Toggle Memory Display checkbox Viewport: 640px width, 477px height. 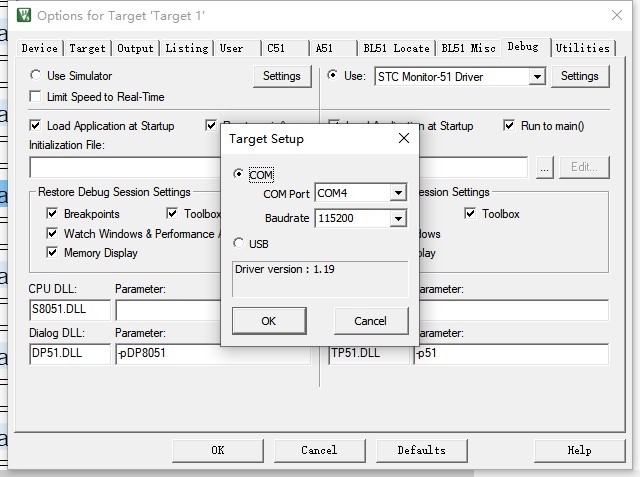[52, 252]
